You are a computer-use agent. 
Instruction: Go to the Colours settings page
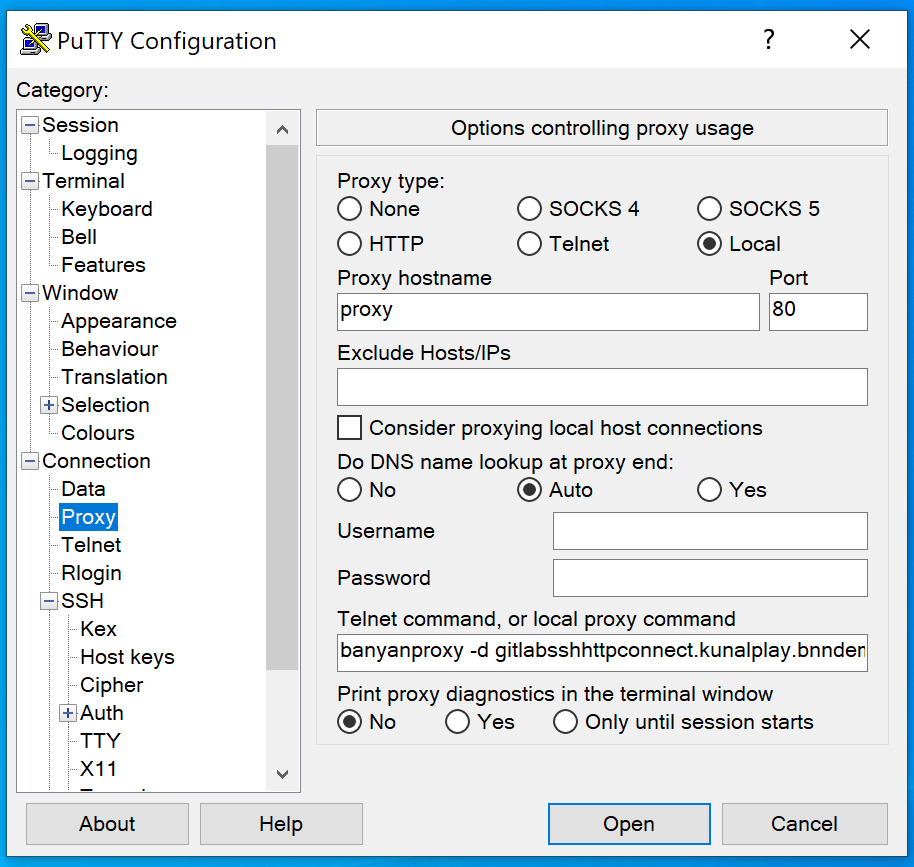point(98,433)
